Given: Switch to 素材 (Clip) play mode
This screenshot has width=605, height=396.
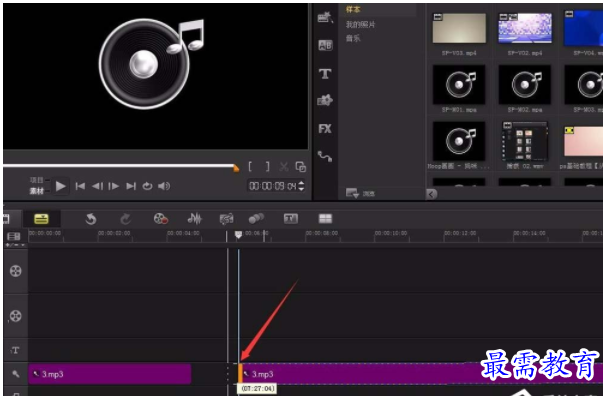Looking at the screenshot, I should coord(37,191).
